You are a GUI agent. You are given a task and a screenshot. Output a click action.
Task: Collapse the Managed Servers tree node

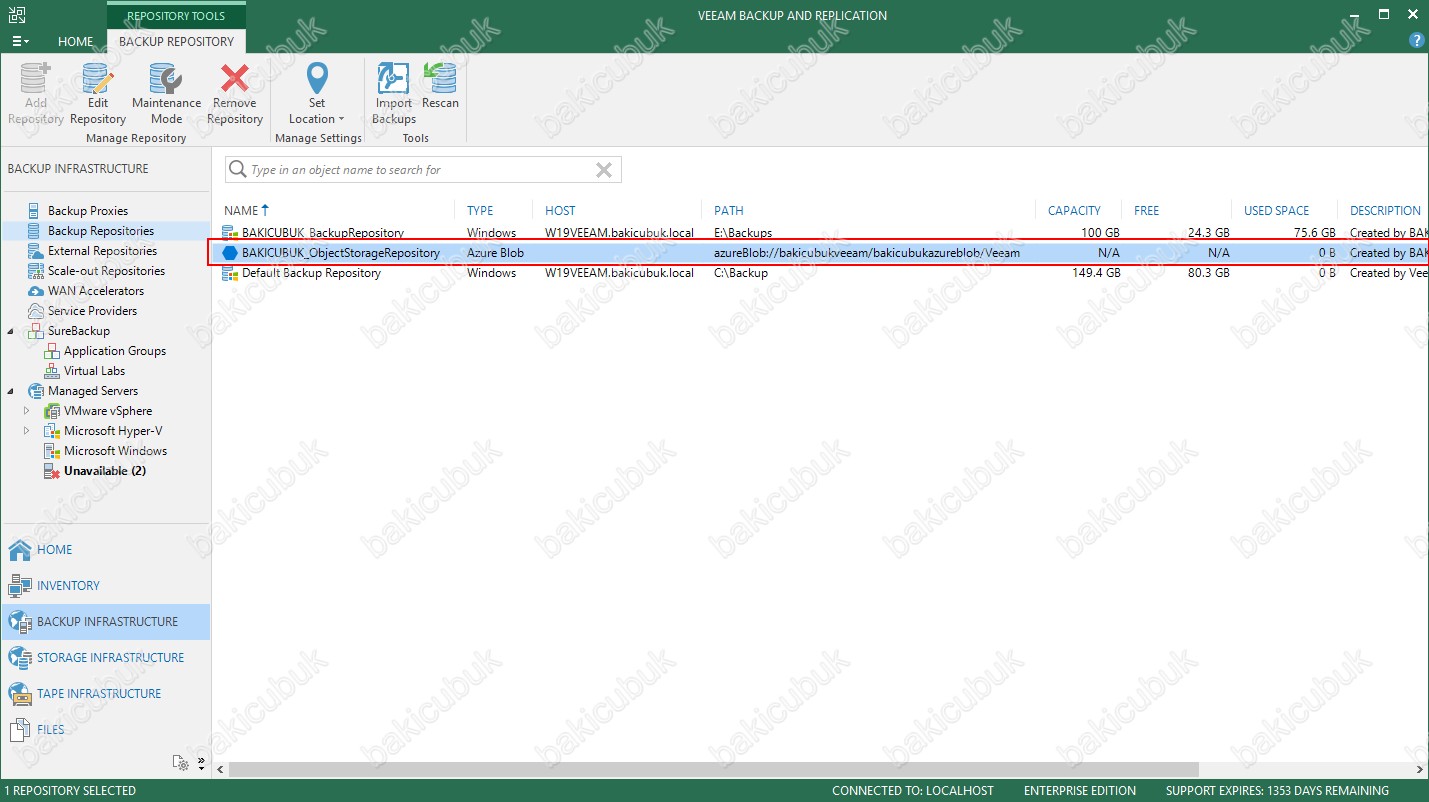pyautogui.click(x=11, y=391)
